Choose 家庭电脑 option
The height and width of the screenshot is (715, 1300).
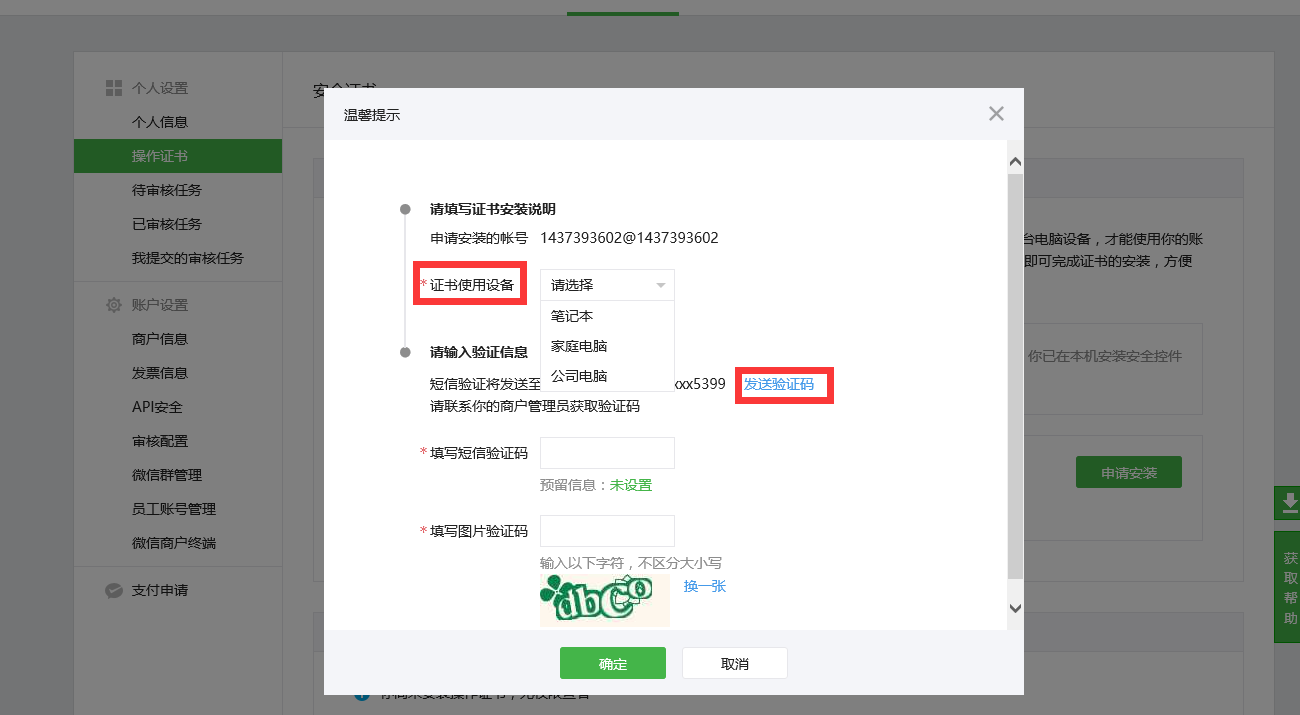coord(579,346)
